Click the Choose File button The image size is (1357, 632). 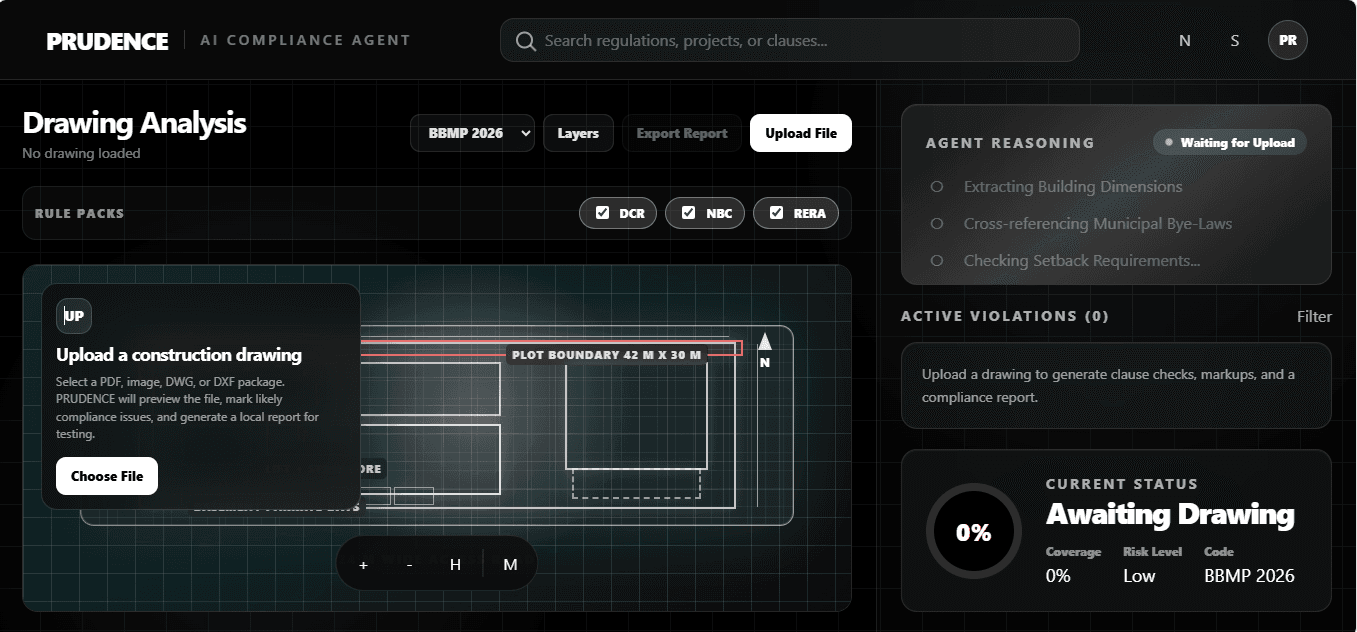tap(107, 476)
